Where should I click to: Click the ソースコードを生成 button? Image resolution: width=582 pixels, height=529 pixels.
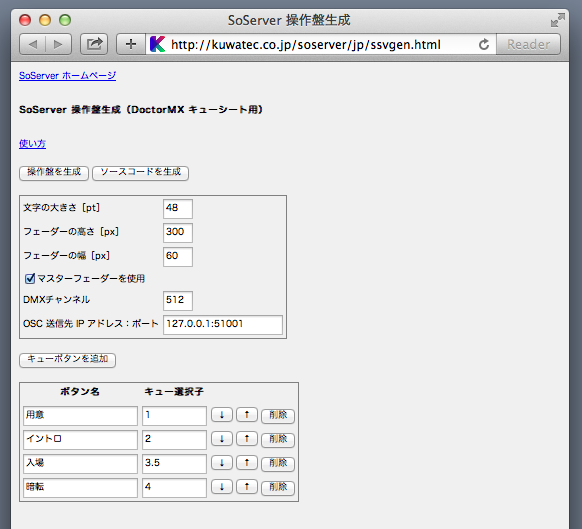click(x=140, y=173)
